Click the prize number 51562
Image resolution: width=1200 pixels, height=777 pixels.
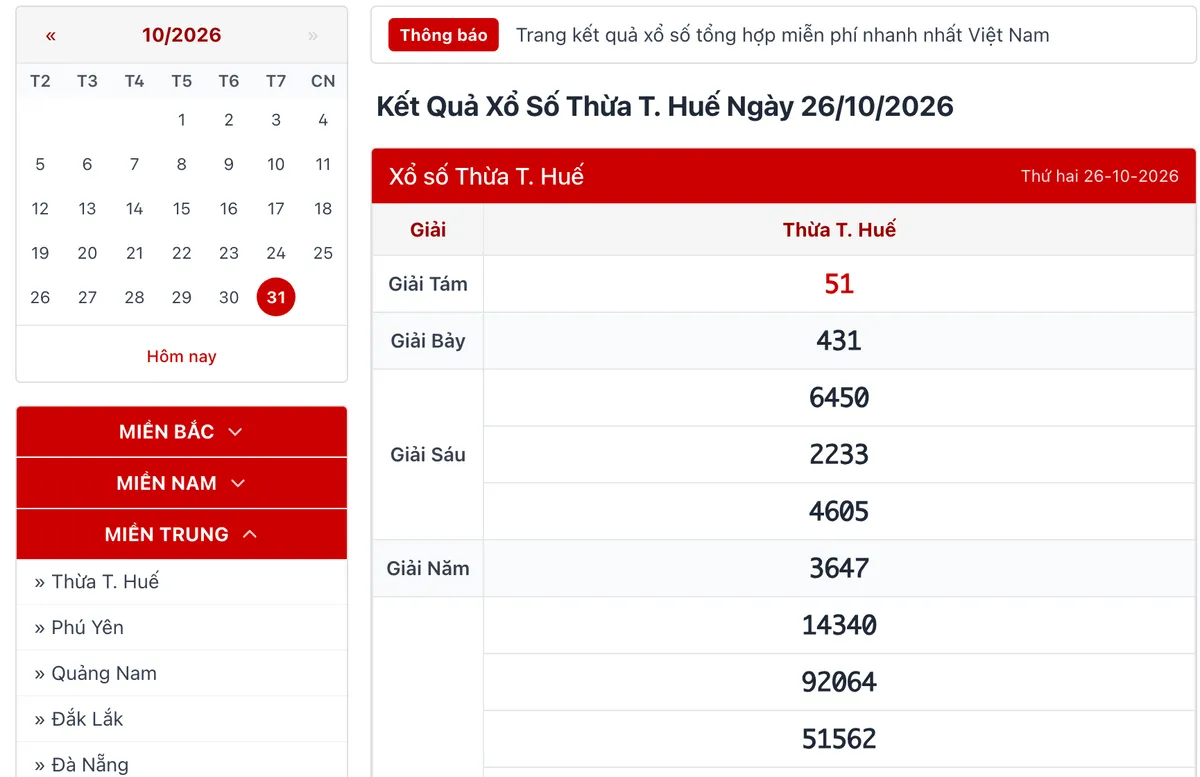click(x=839, y=740)
